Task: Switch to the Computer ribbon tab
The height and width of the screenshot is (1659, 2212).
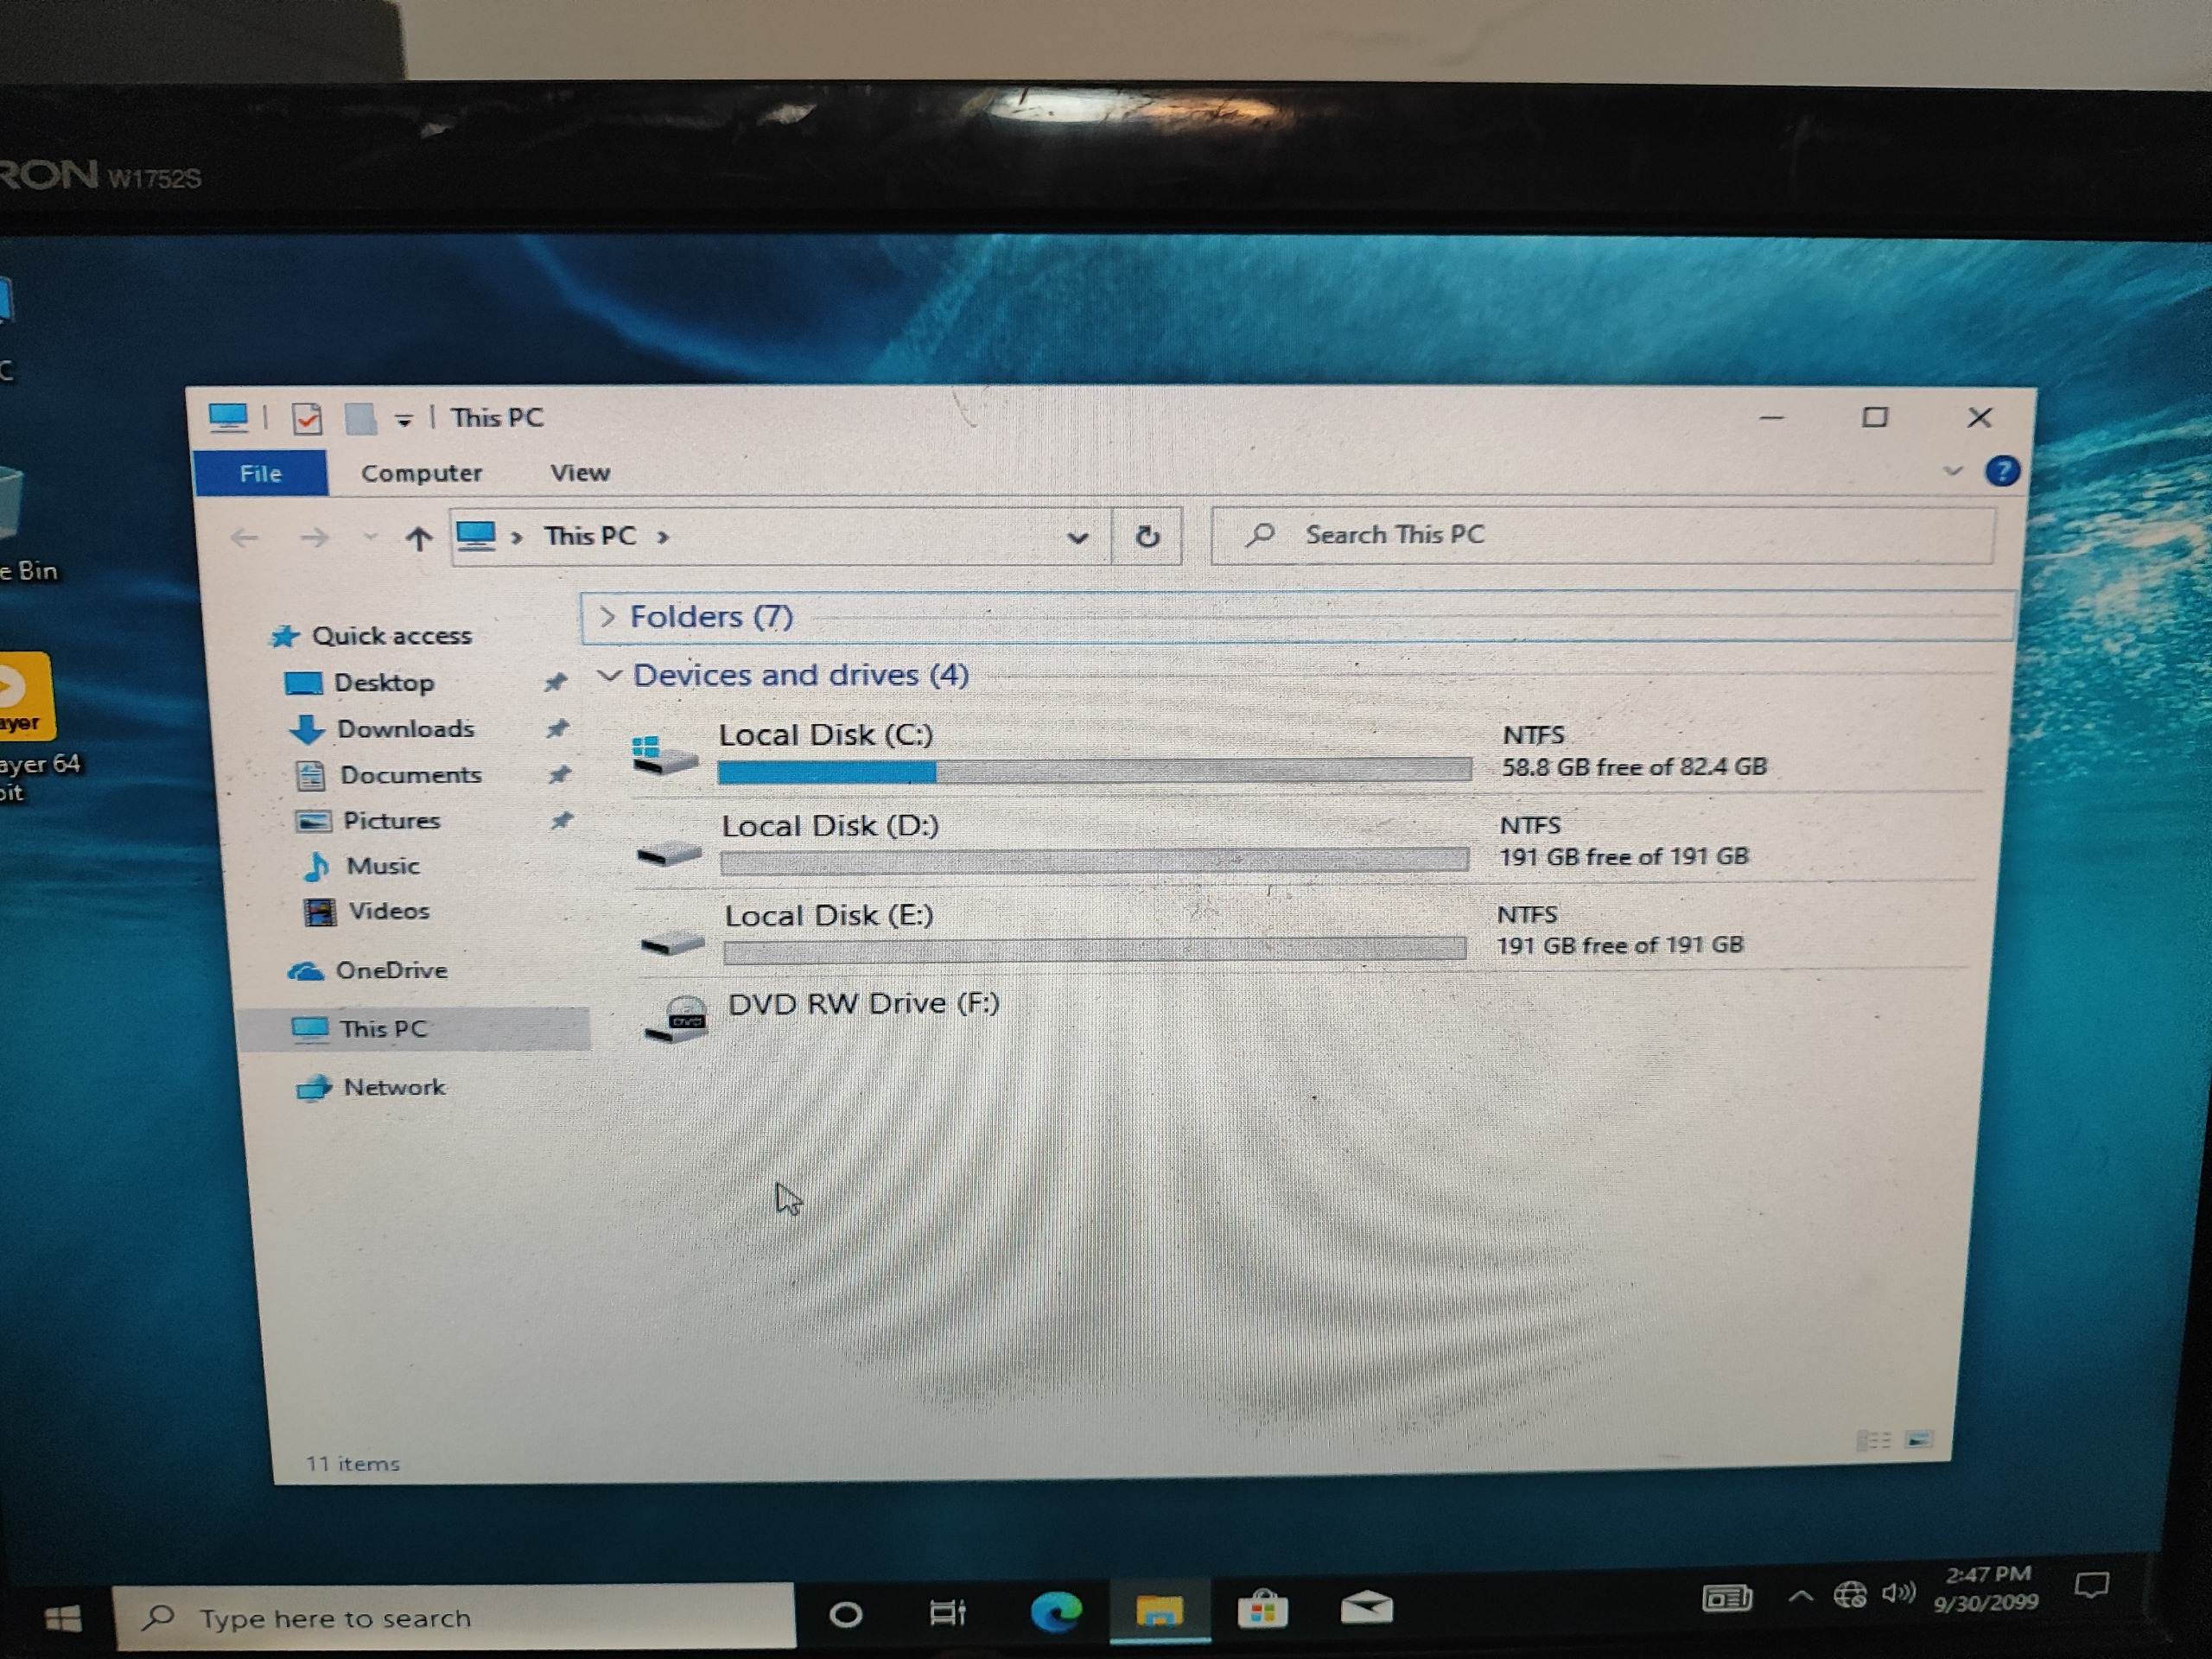Action: pos(421,473)
